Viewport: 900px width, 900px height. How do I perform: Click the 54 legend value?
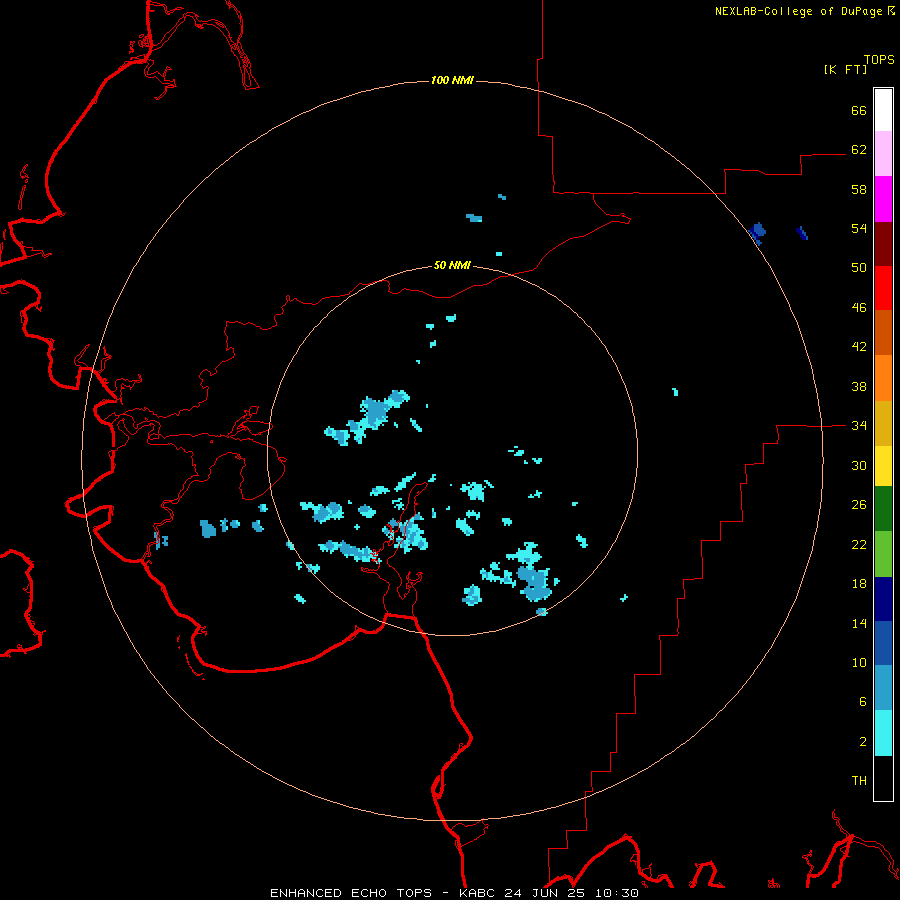[859, 228]
